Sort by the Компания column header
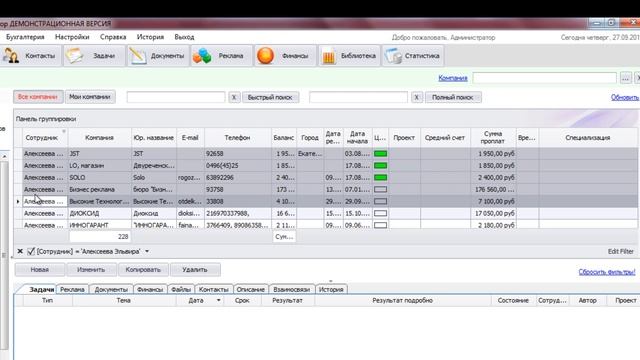This screenshot has height=360, width=640. coord(99,138)
